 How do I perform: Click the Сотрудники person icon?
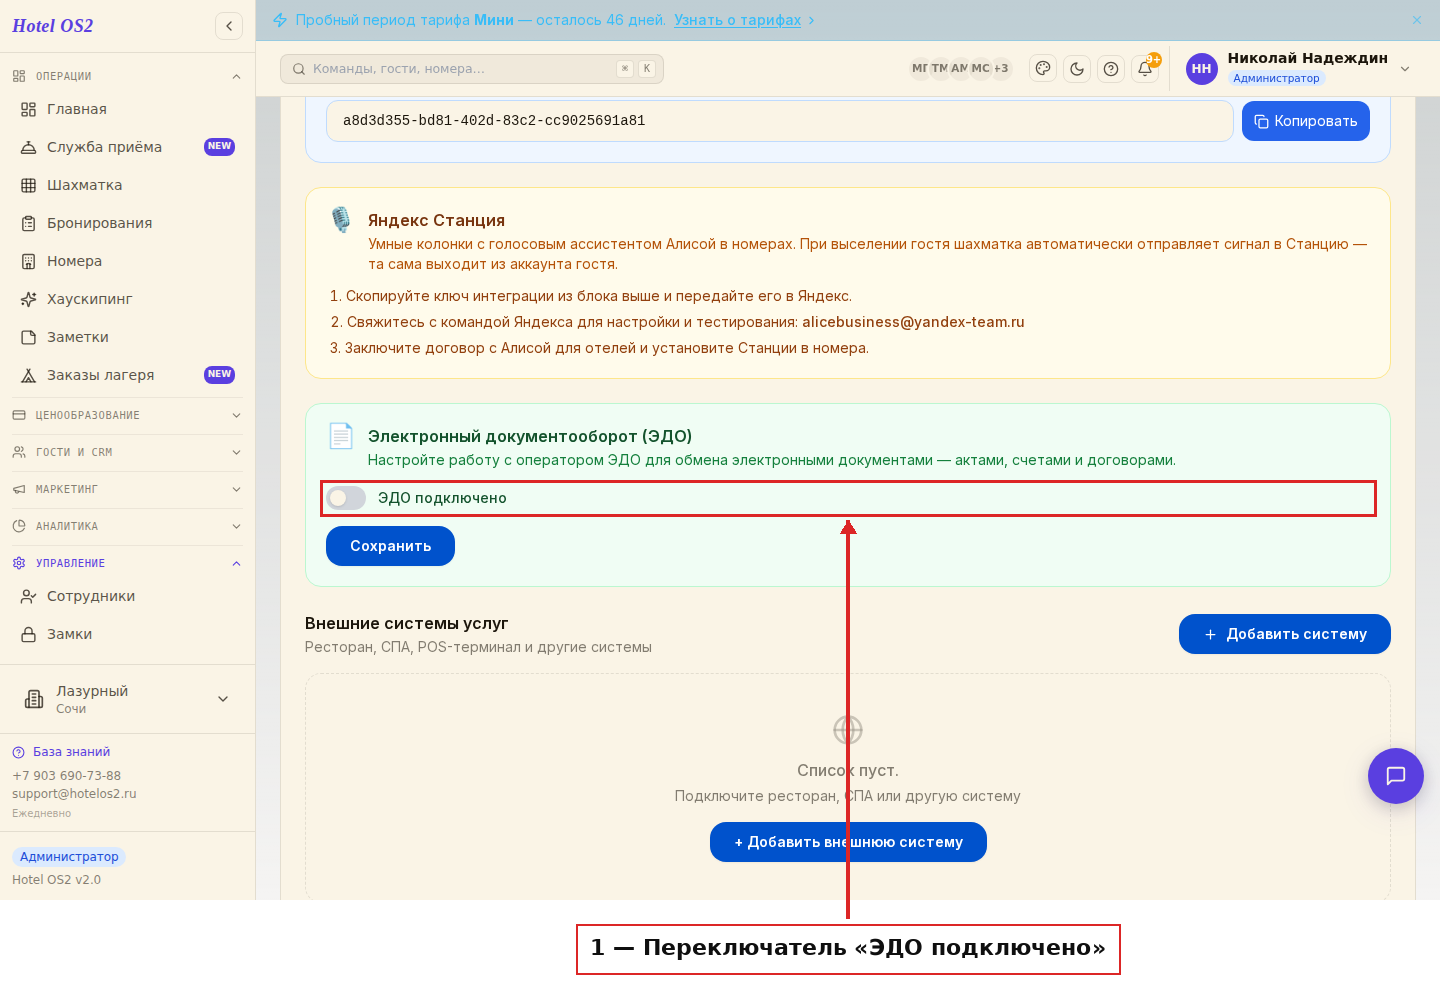tap(29, 596)
